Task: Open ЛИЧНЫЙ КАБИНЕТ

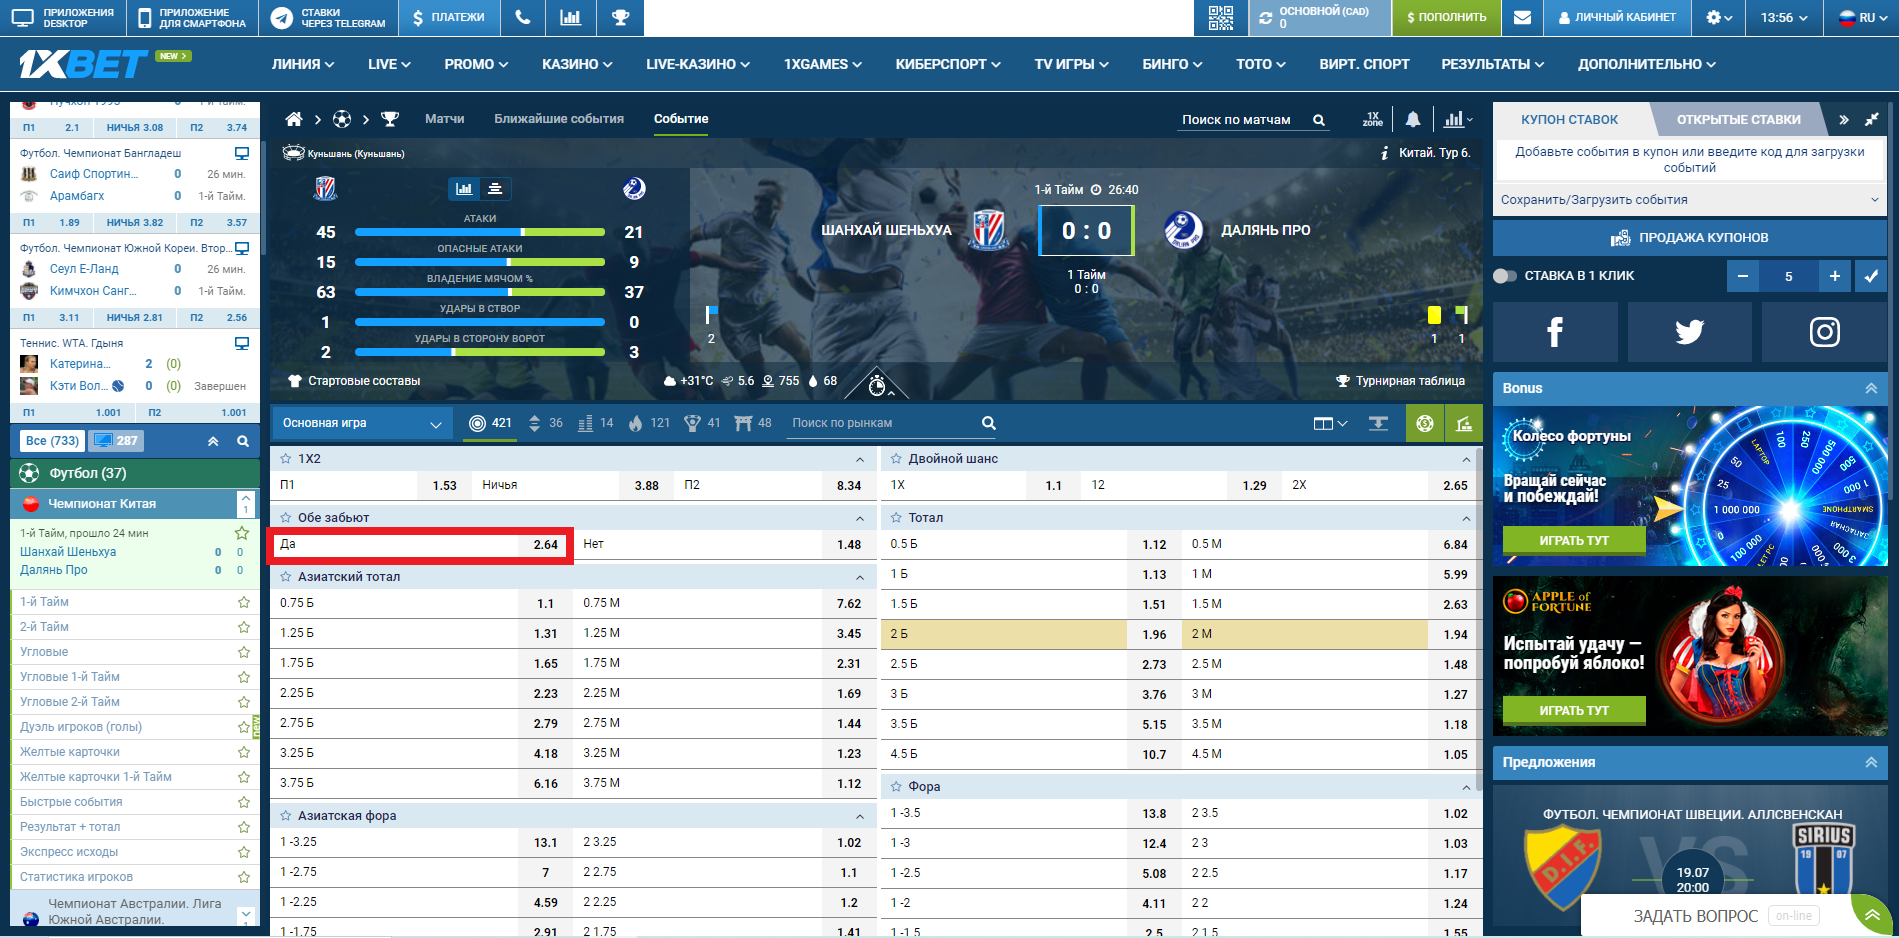Action: [1617, 17]
